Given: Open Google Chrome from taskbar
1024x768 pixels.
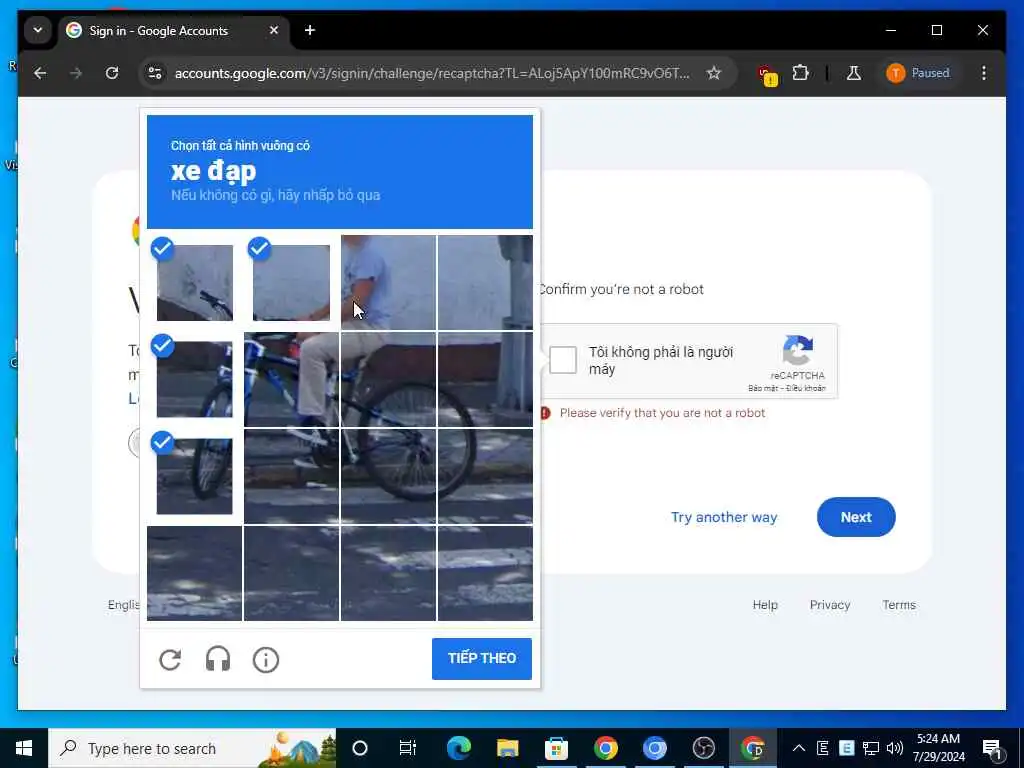Looking at the screenshot, I should (x=605, y=748).
